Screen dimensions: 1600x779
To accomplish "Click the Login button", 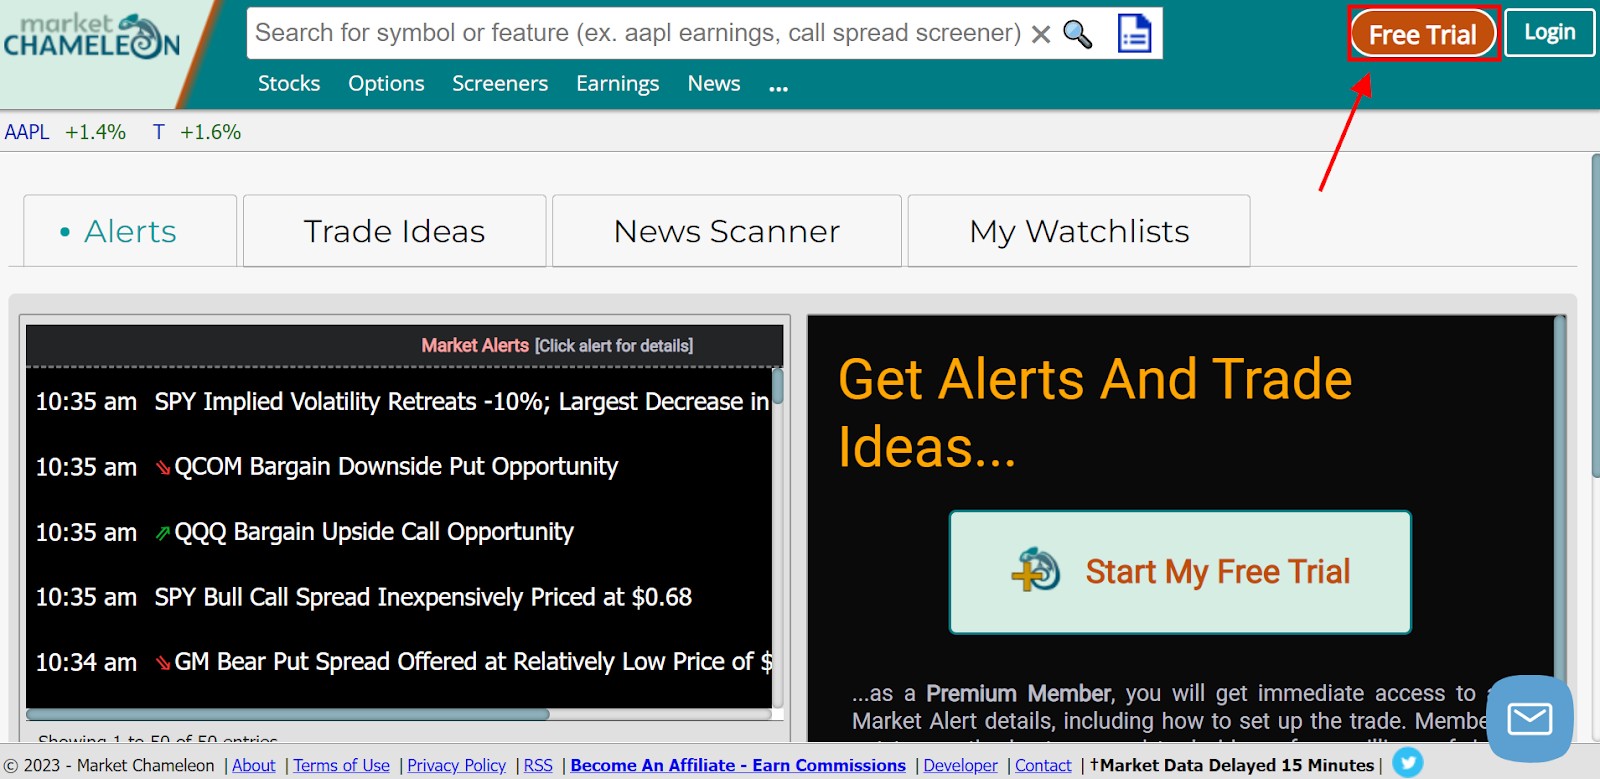I will (1549, 33).
